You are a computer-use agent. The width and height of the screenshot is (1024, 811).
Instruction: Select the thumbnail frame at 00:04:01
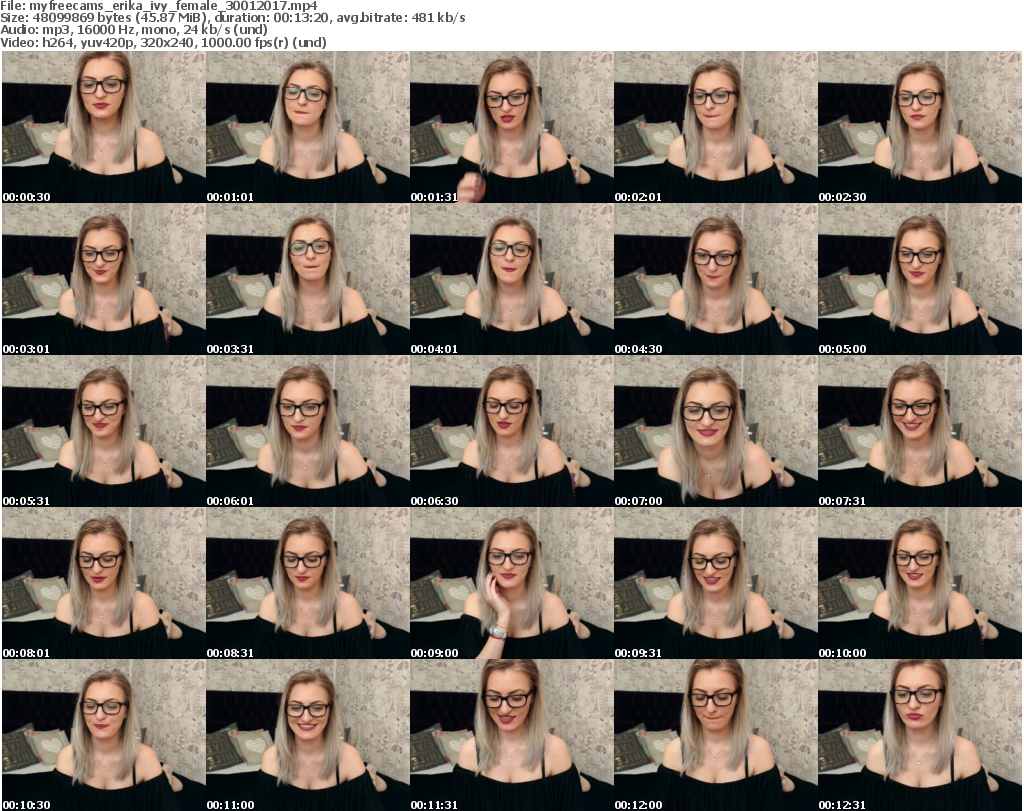512,279
